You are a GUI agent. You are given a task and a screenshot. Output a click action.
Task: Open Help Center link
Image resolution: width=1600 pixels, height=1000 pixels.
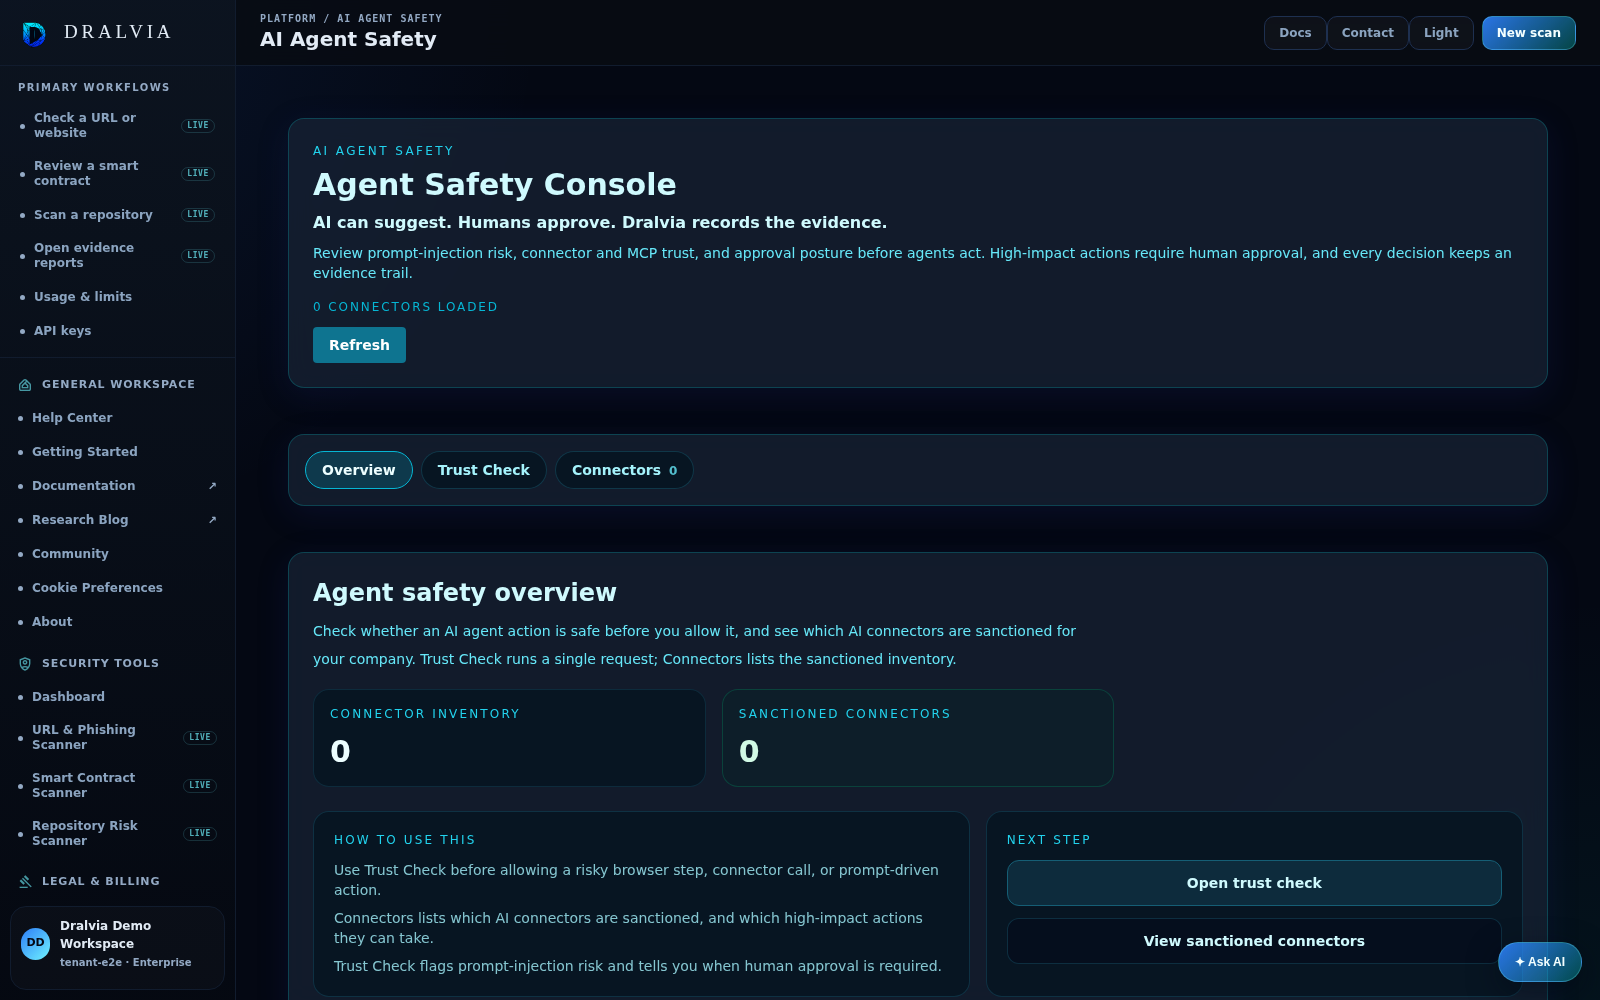pos(118,418)
